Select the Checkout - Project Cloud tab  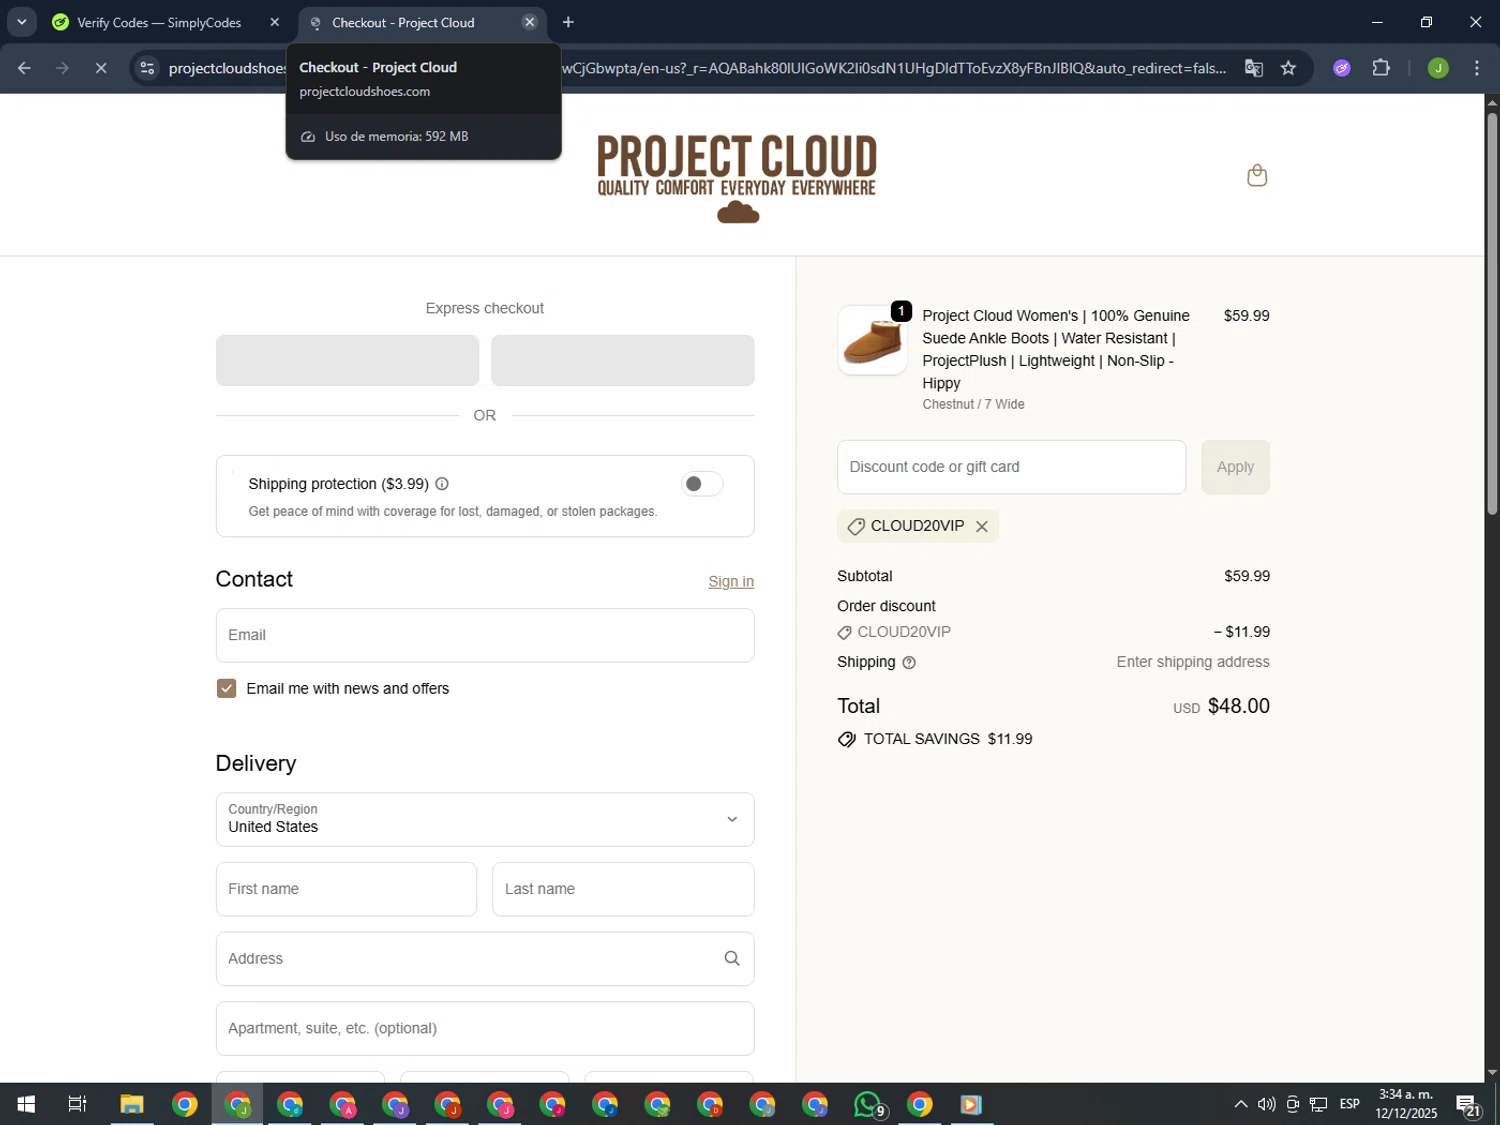pyautogui.click(x=403, y=22)
